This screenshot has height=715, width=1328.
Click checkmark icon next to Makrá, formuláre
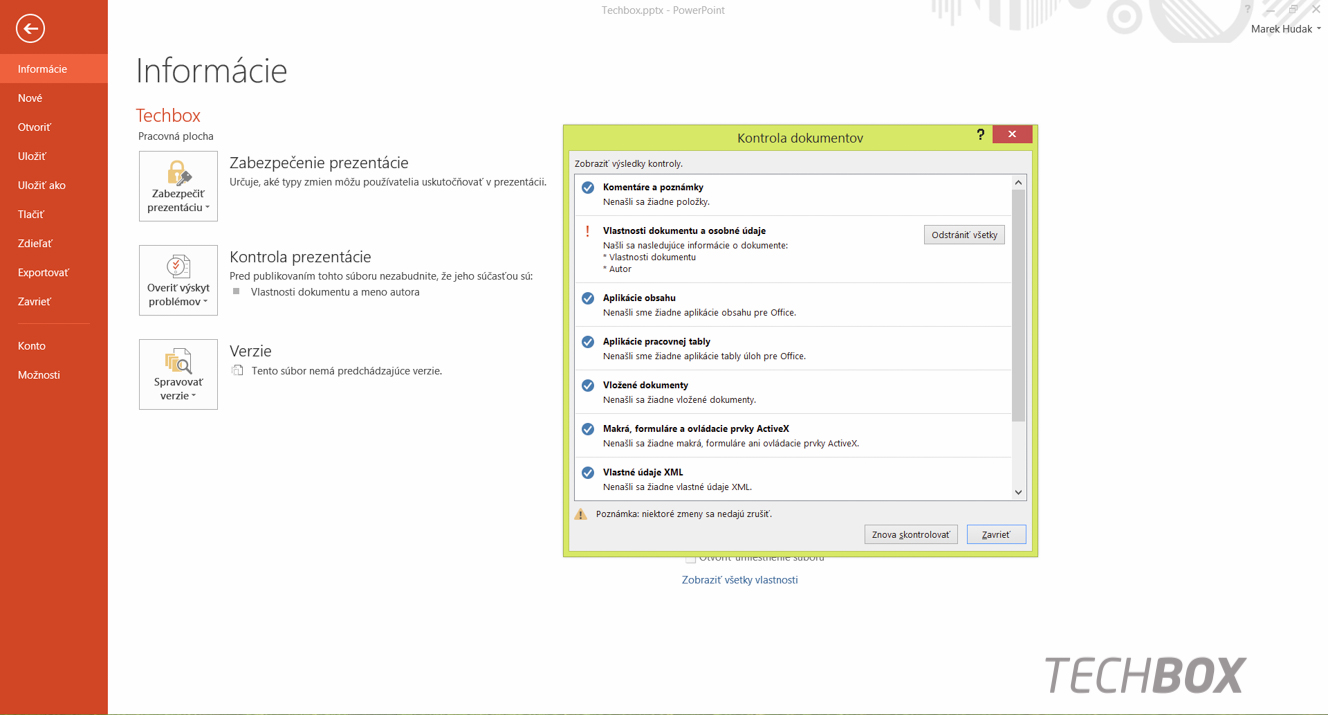click(588, 429)
